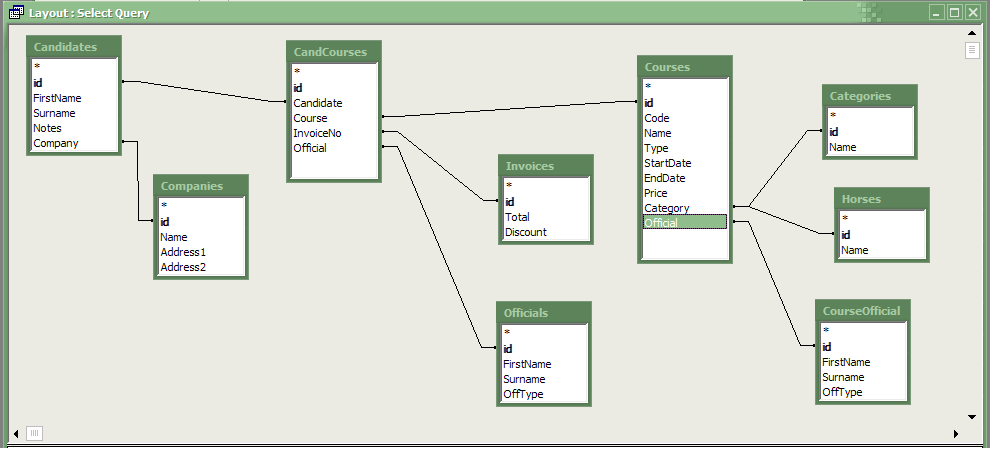
Task: Select the CandCourses table title bar
Action: (x=334, y=52)
